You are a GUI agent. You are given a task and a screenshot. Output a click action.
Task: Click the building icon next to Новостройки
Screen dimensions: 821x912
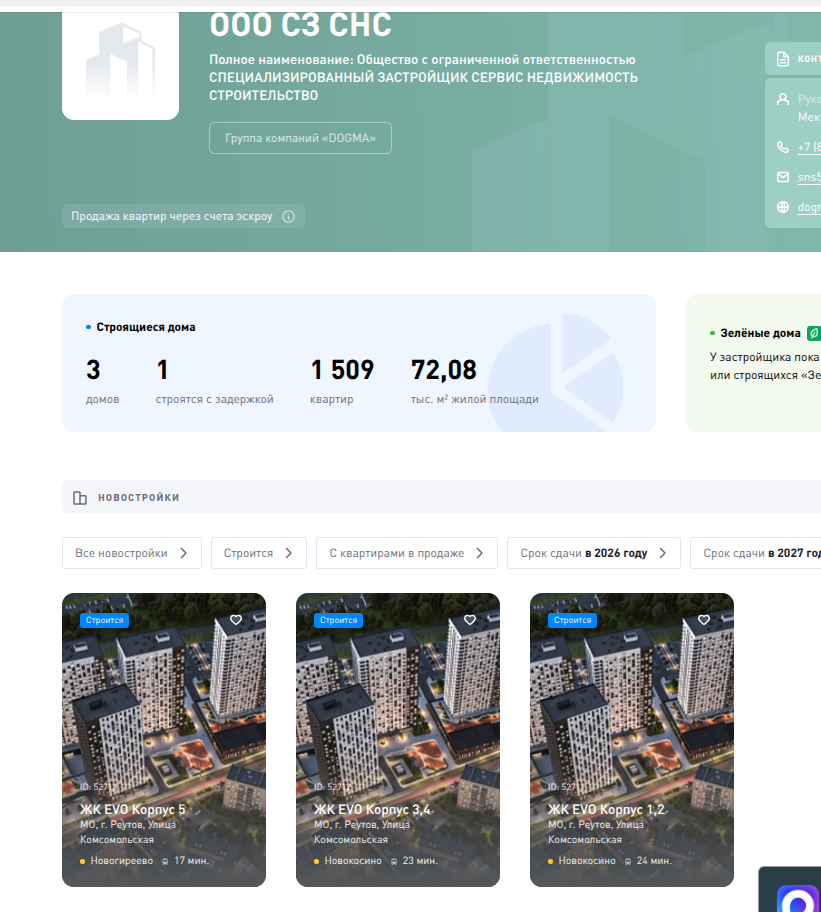pos(80,498)
